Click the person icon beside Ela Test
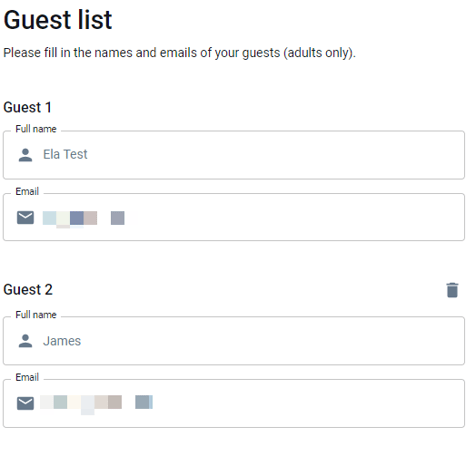Viewport: 466px width, 456px height. click(25, 155)
